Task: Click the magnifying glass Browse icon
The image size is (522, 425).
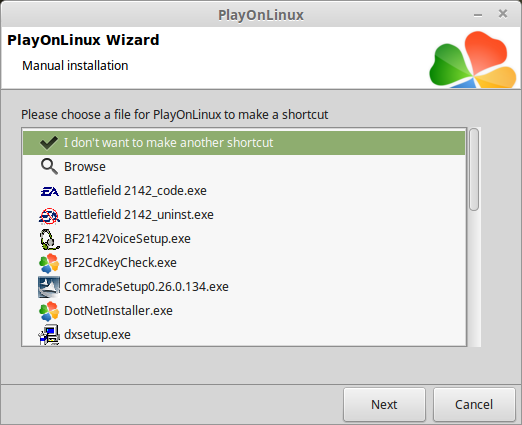Action: (49, 166)
